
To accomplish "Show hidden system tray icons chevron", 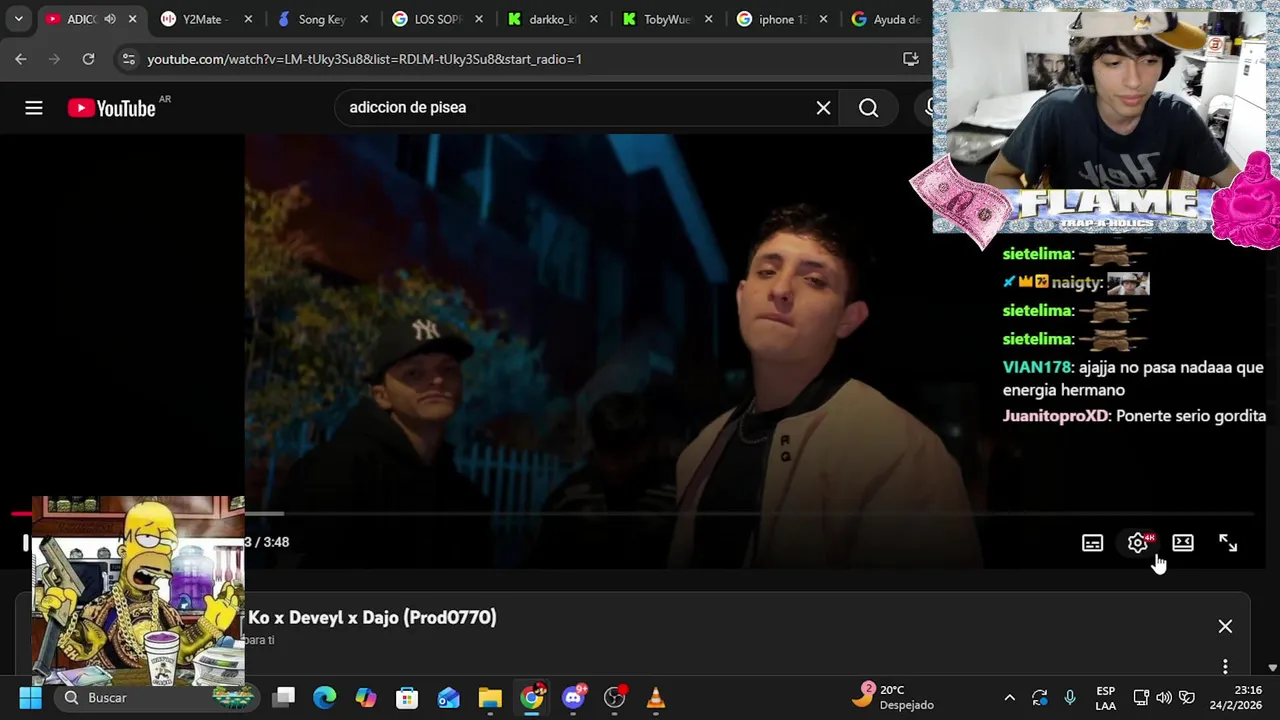I will tap(1010, 697).
